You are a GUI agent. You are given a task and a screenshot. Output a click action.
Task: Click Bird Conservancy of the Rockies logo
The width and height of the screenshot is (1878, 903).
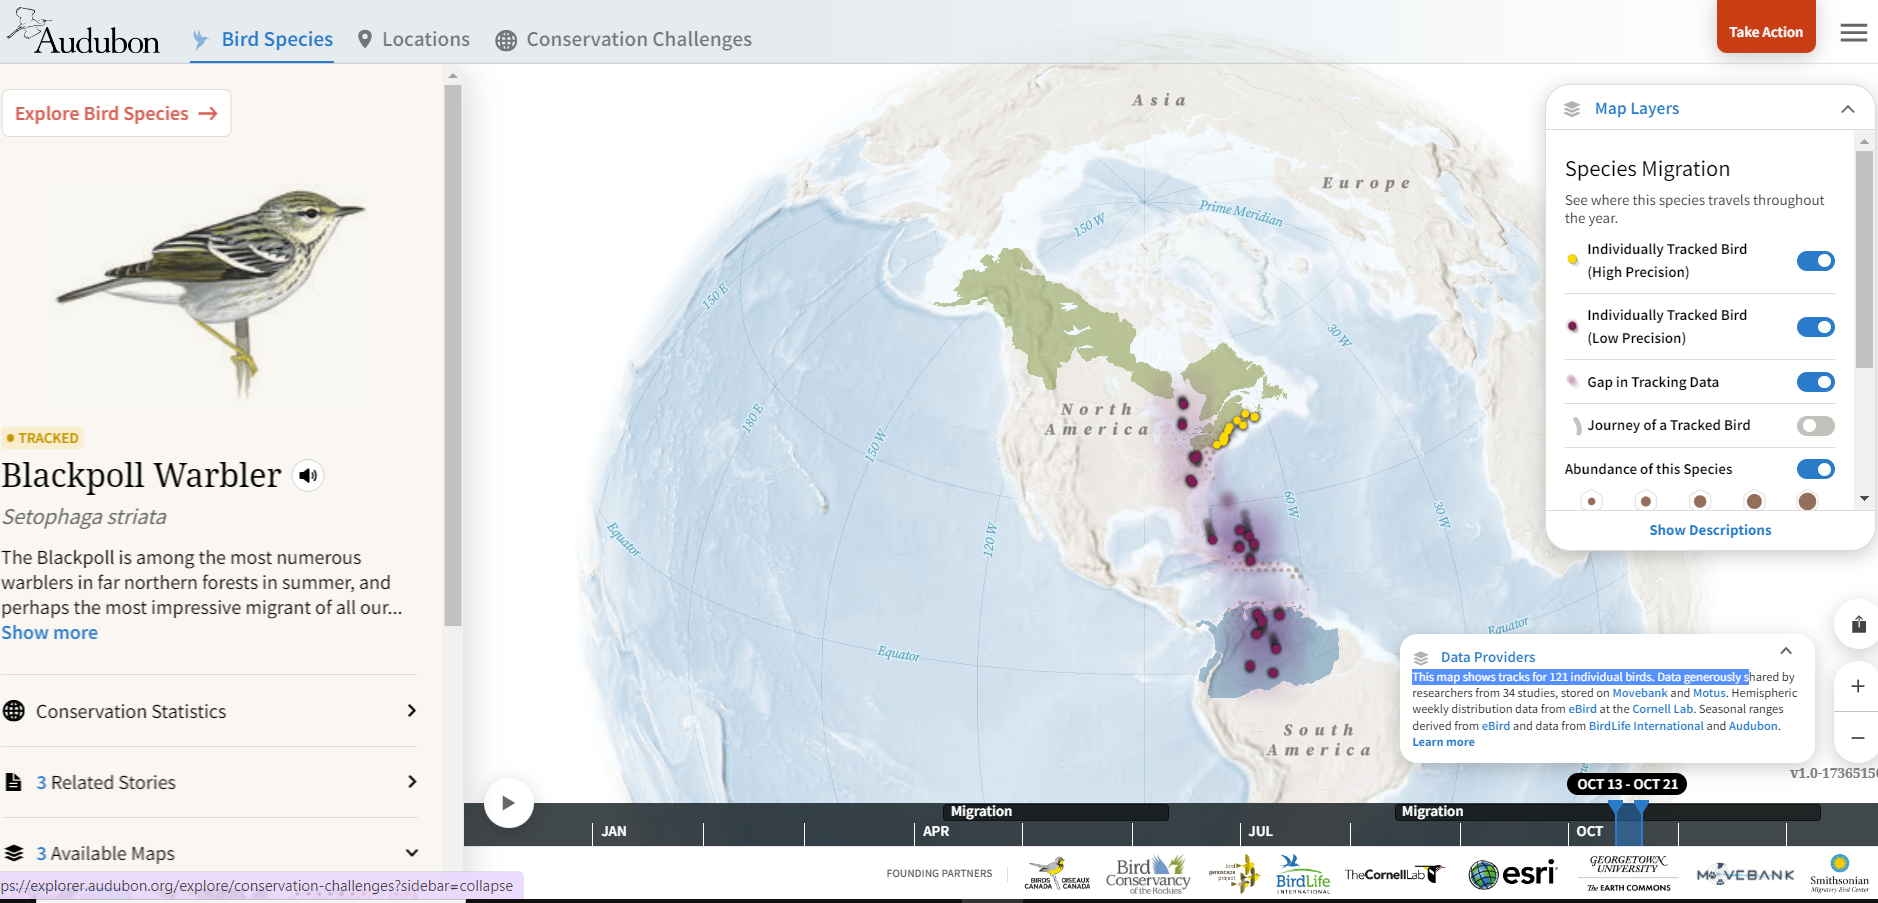pyautogui.click(x=1148, y=874)
